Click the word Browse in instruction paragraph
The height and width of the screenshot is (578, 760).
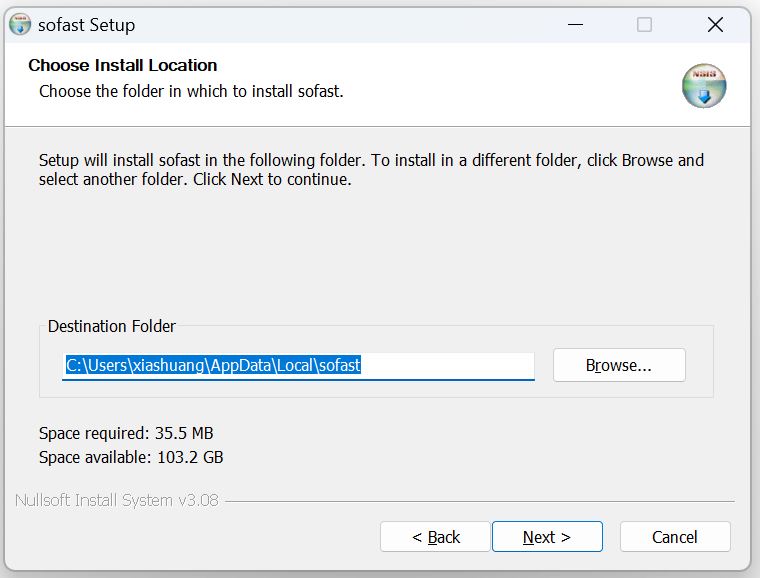(647, 160)
